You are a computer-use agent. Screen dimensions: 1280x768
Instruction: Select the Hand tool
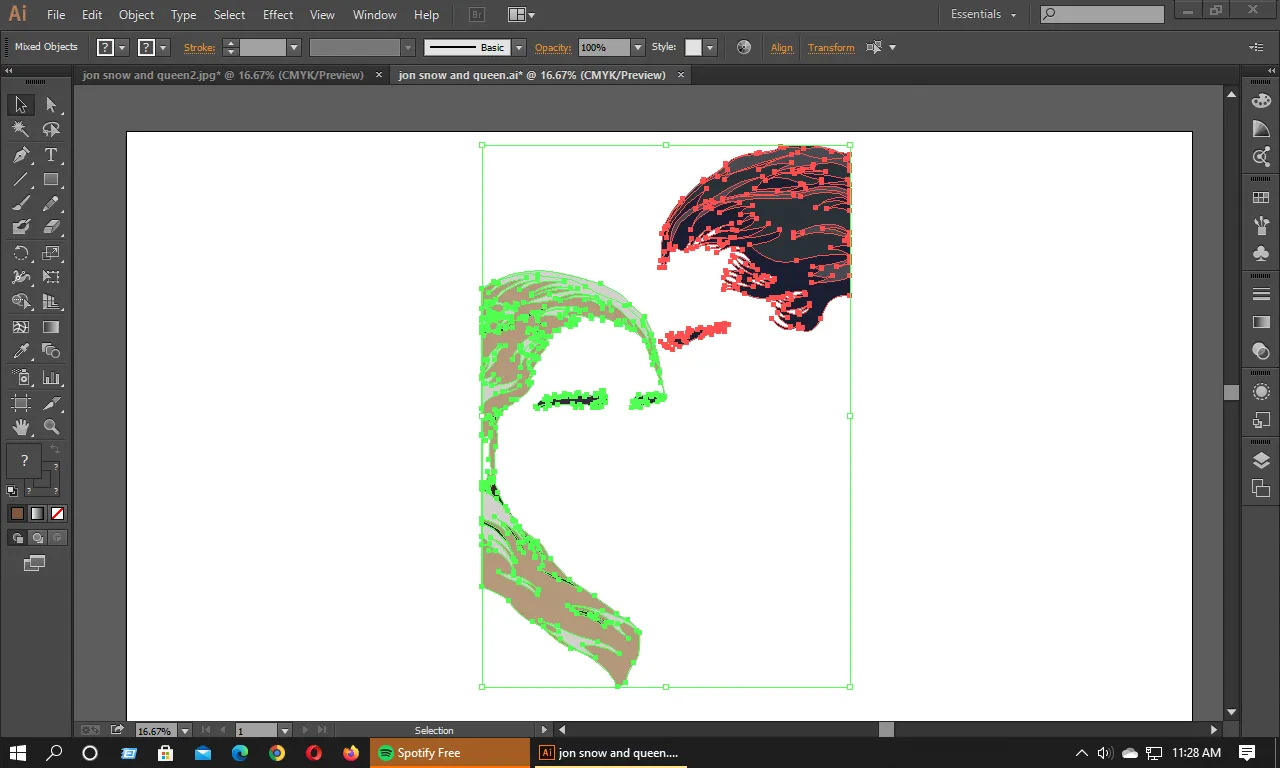point(20,428)
